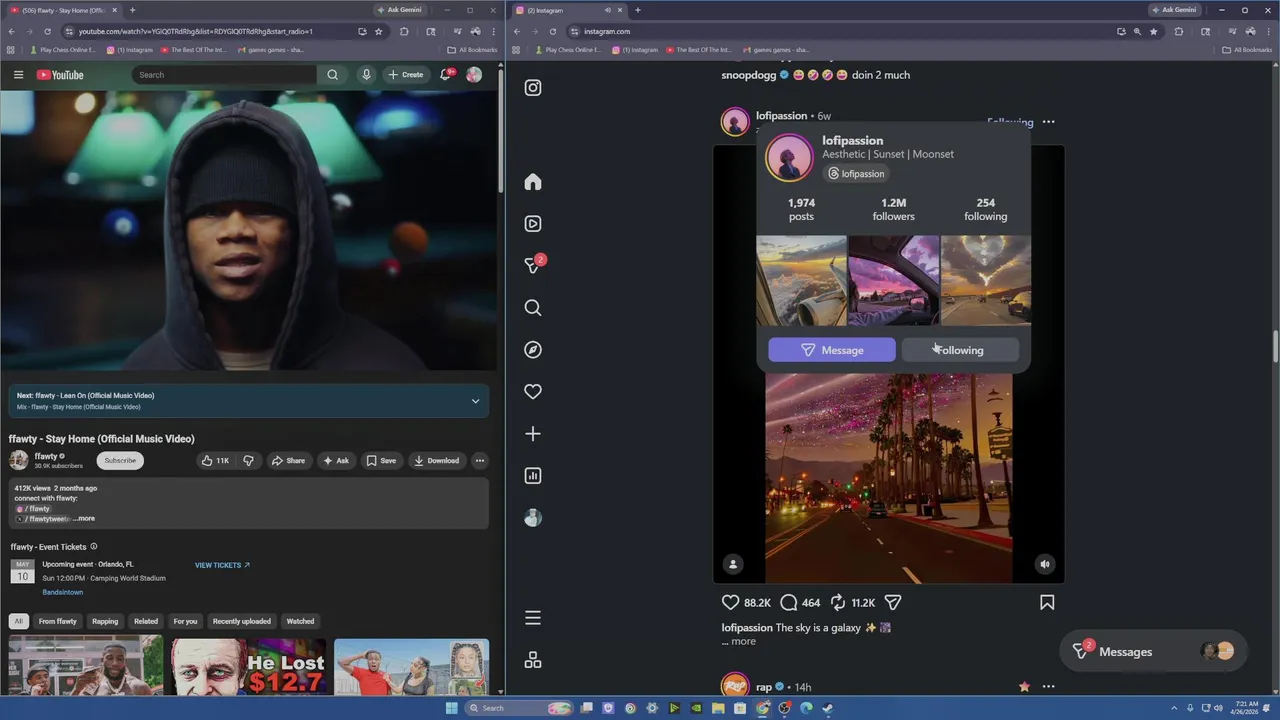
Task: Open comments on the lofipassion post
Action: (x=789, y=603)
